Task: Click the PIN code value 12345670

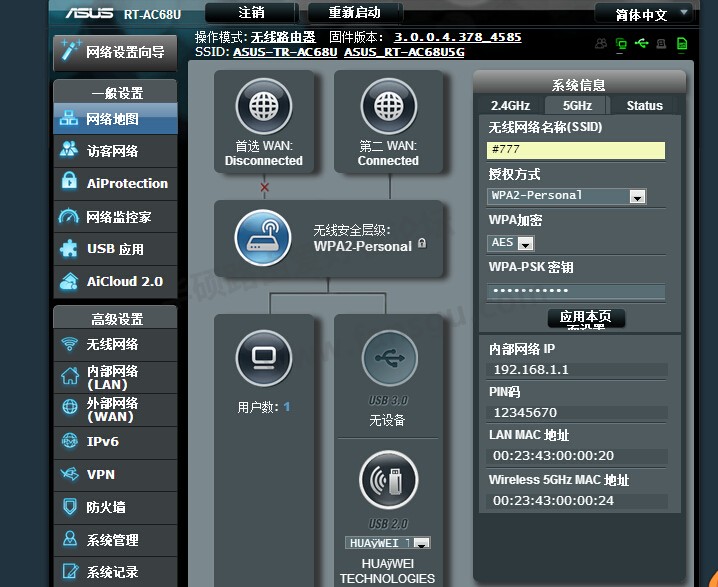Action: pos(525,413)
